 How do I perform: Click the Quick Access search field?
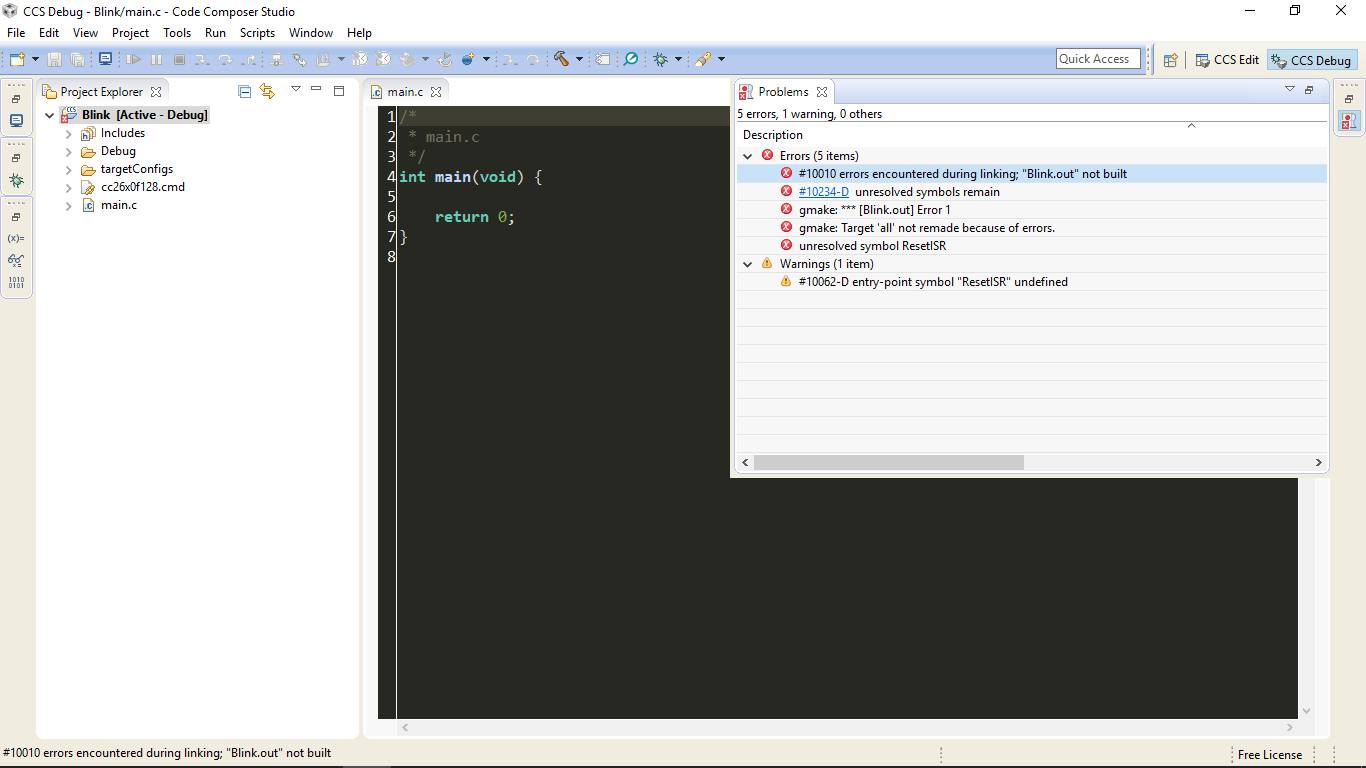1098,59
